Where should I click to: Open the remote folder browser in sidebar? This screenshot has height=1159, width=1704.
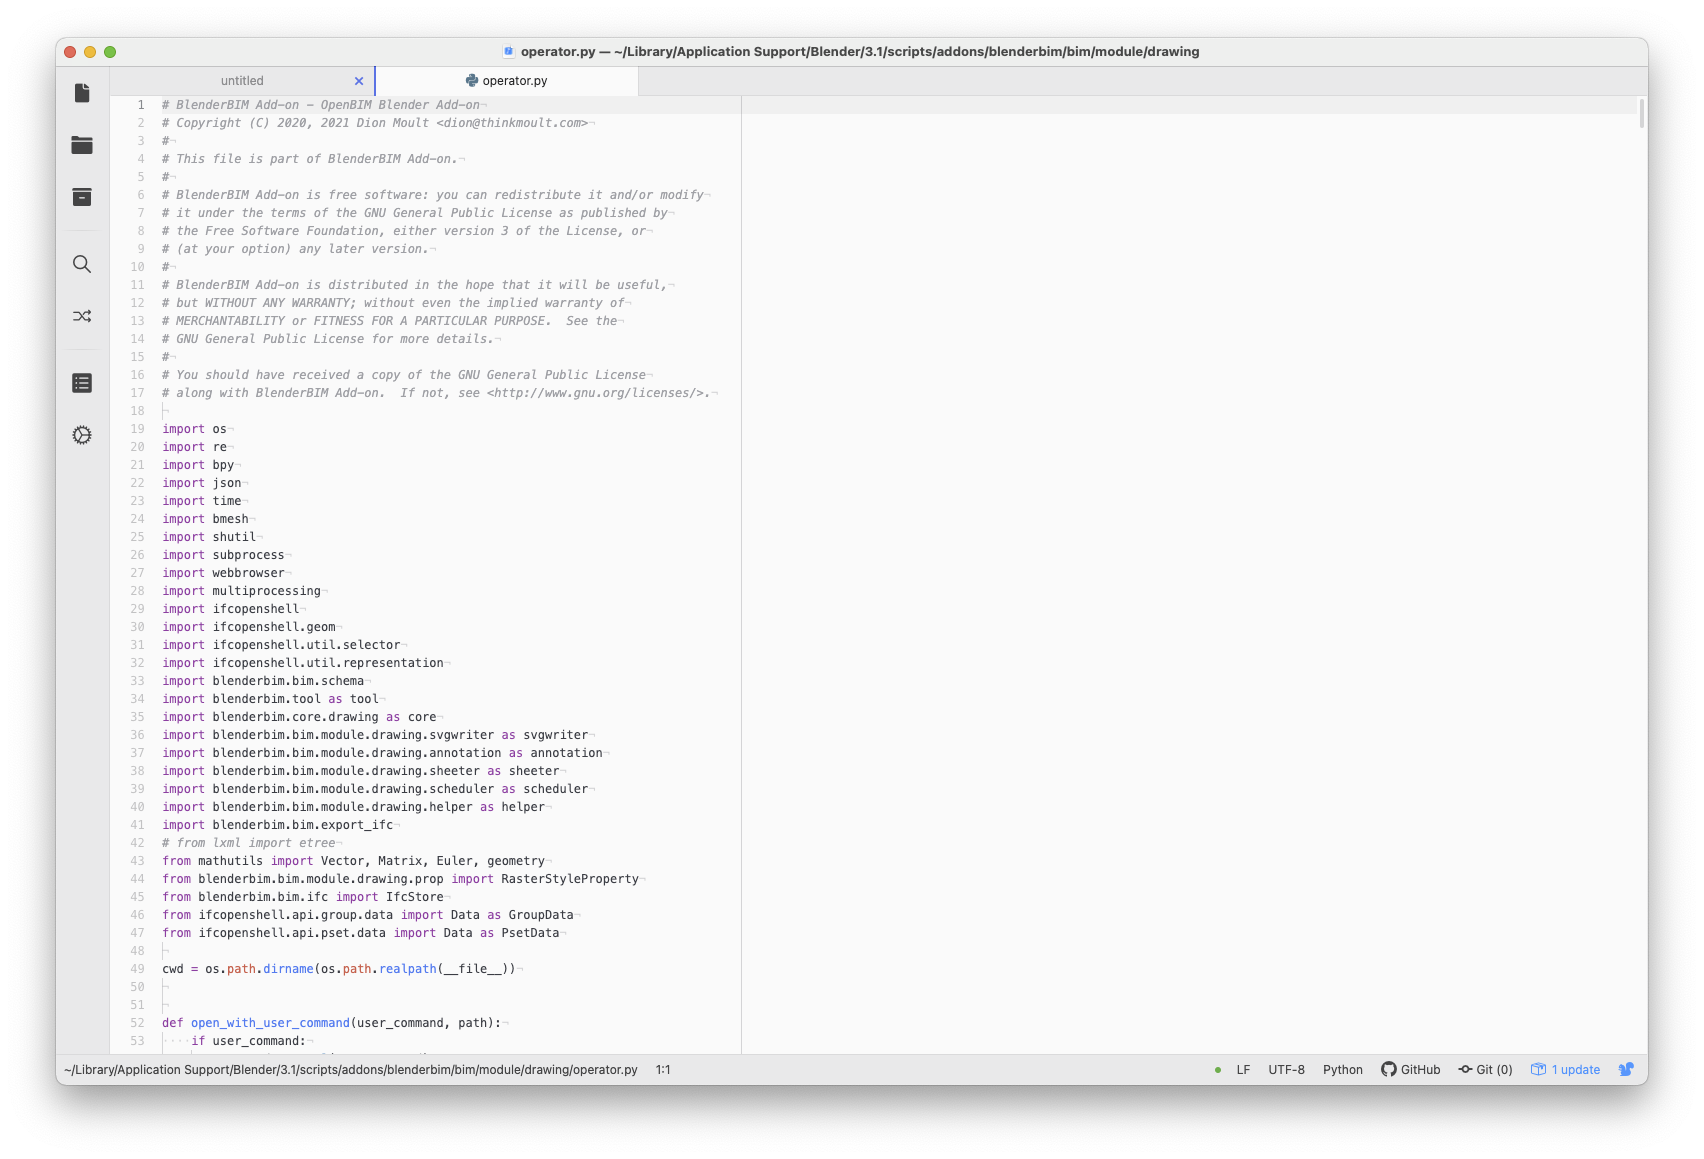81,144
